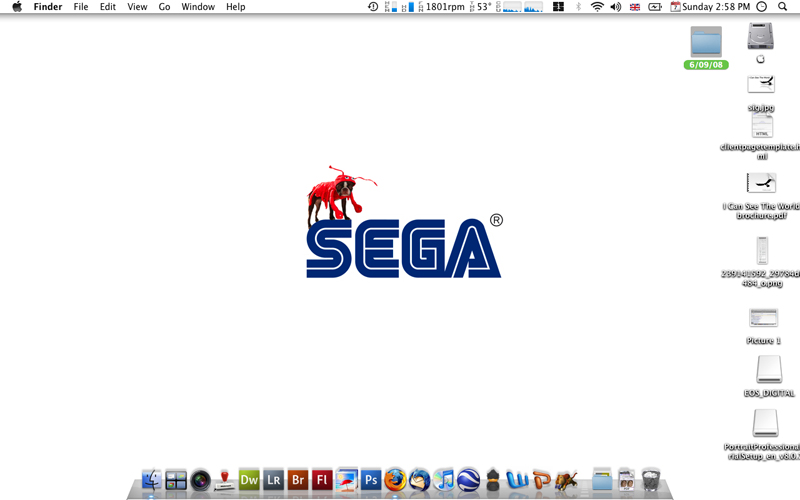Open the Finder application menu
800x500 pixels.
click(48, 7)
